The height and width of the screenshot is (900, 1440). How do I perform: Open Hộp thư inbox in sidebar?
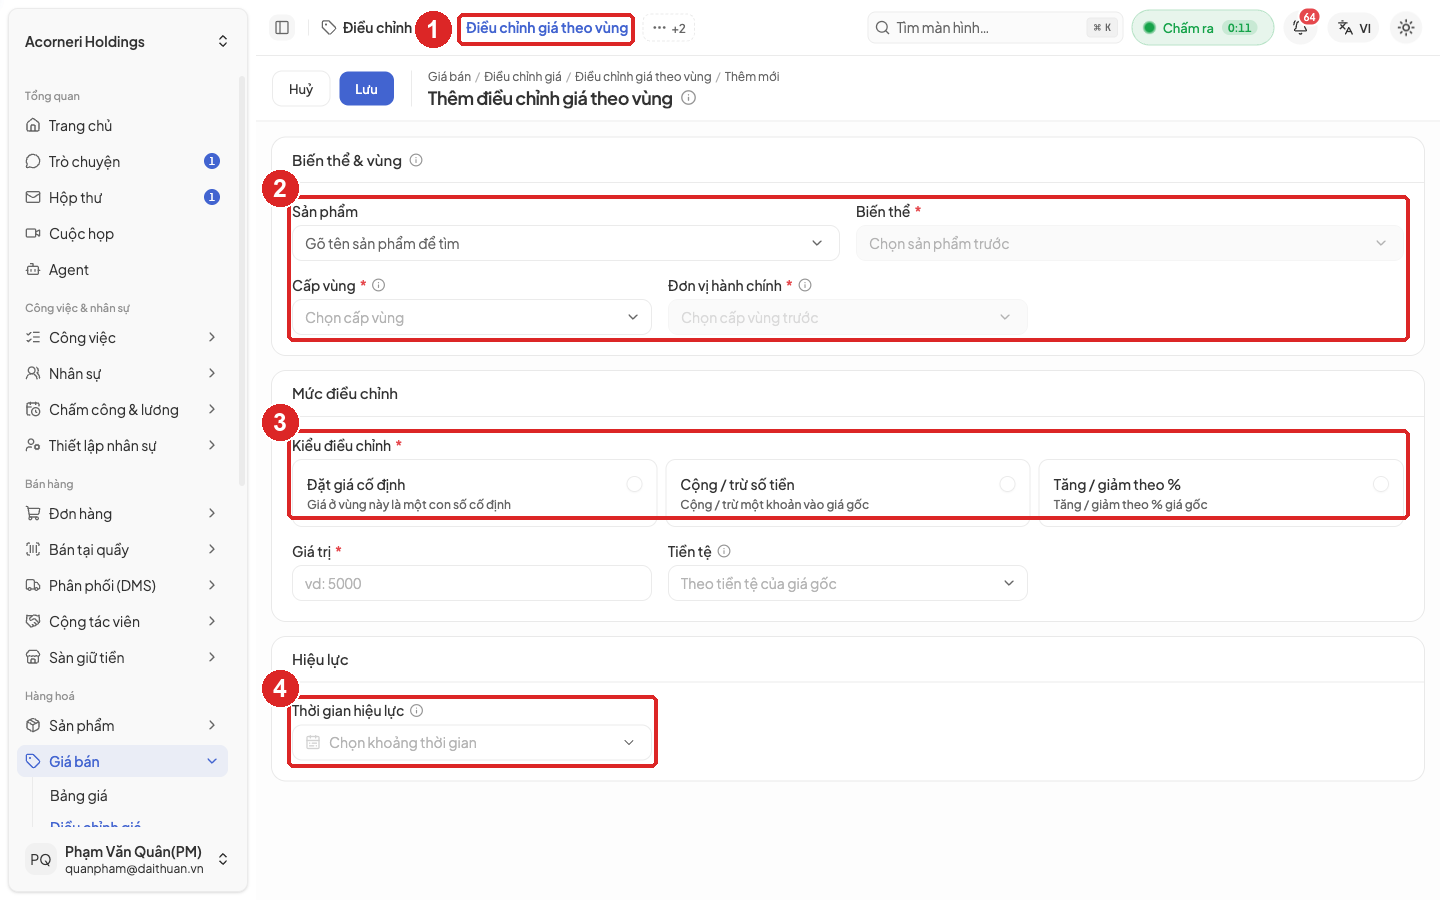click(x=122, y=198)
